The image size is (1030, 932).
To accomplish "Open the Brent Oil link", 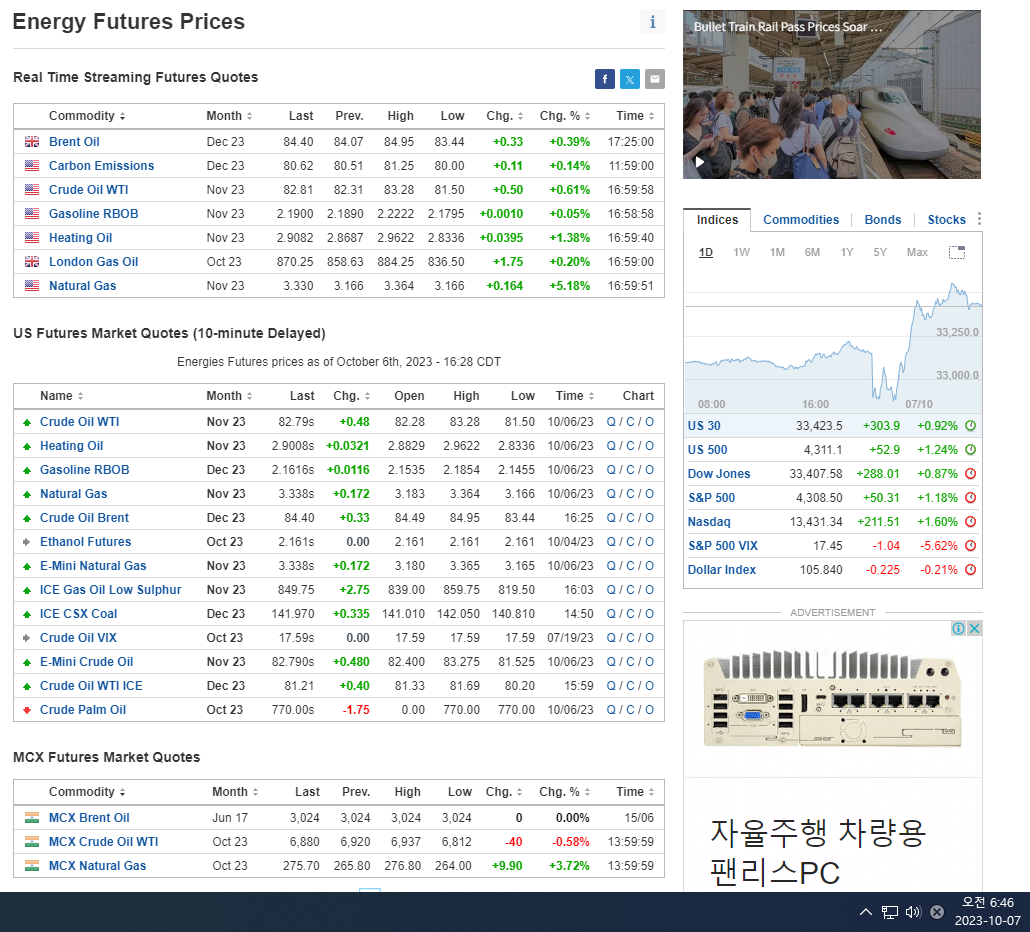I will [74, 142].
